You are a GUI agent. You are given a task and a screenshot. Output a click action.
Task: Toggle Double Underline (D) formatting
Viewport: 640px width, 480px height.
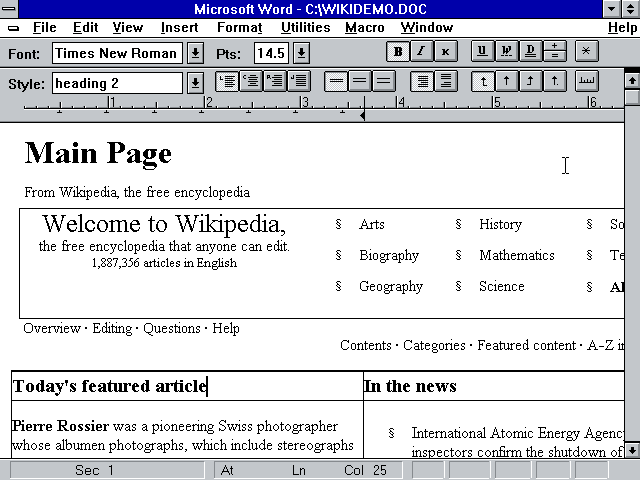tap(530, 51)
